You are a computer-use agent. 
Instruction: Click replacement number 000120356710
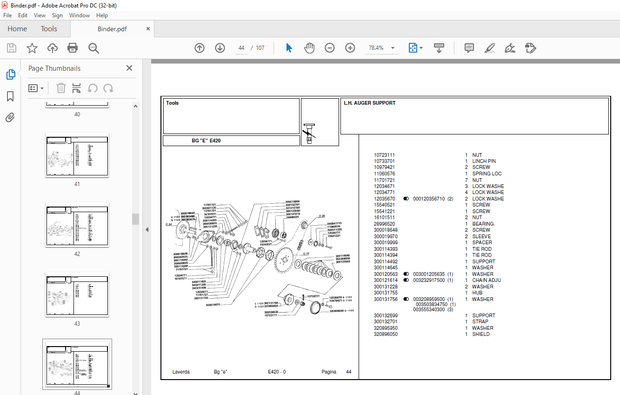[429, 198]
